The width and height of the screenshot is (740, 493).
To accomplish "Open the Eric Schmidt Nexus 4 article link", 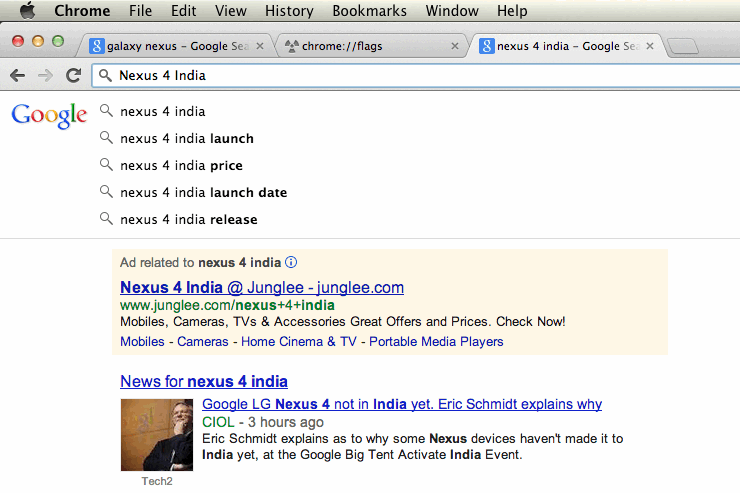I will (x=402, y=404).
